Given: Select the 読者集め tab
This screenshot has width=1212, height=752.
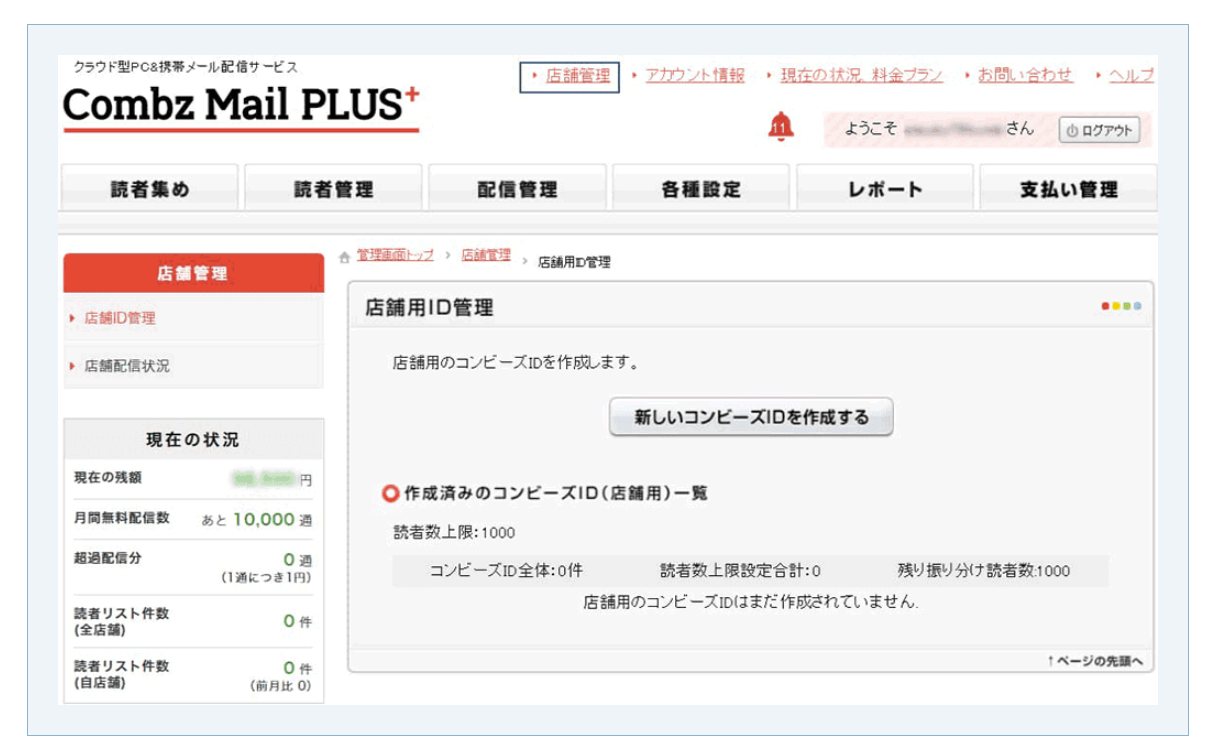Looking at the screenshot, I should pyautogui.click(x=148, y=188).
